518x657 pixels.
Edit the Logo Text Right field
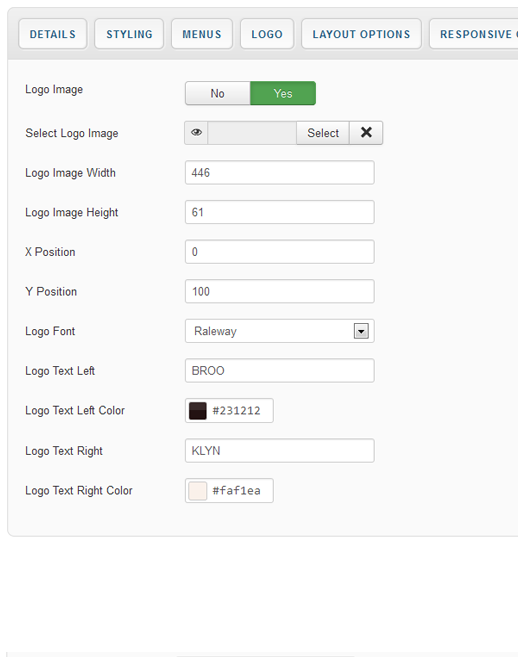click(280, 451)
